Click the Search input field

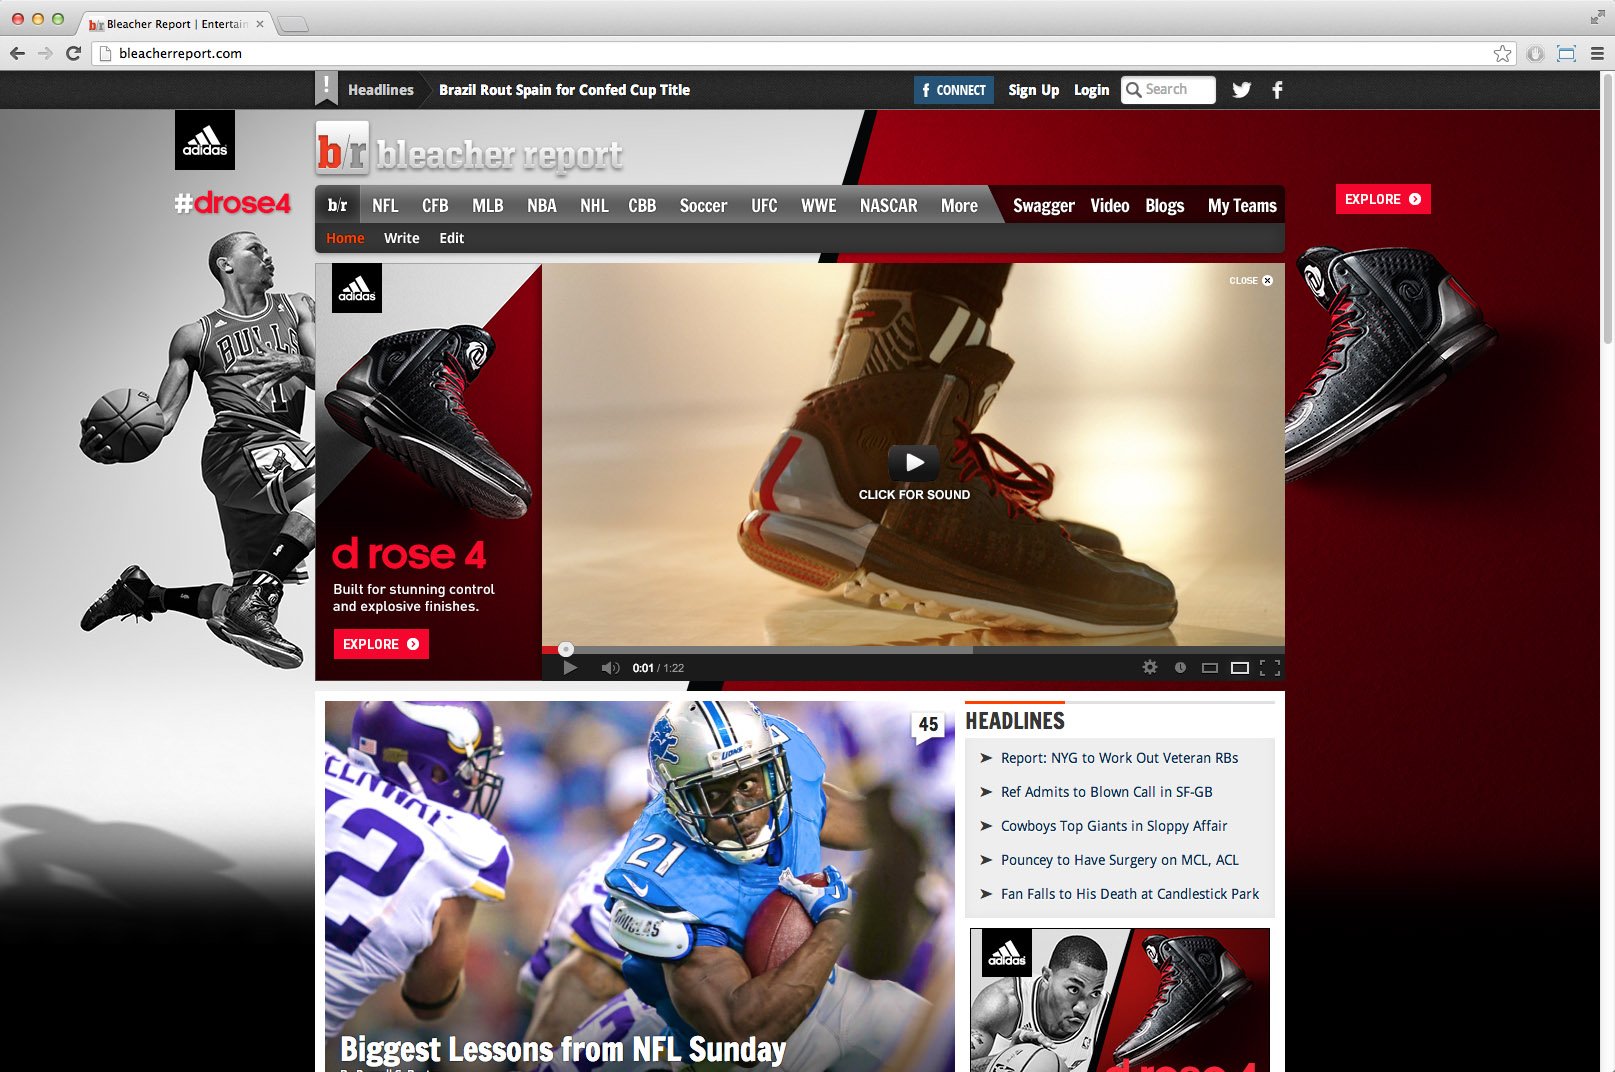[x=1168, y=89]
